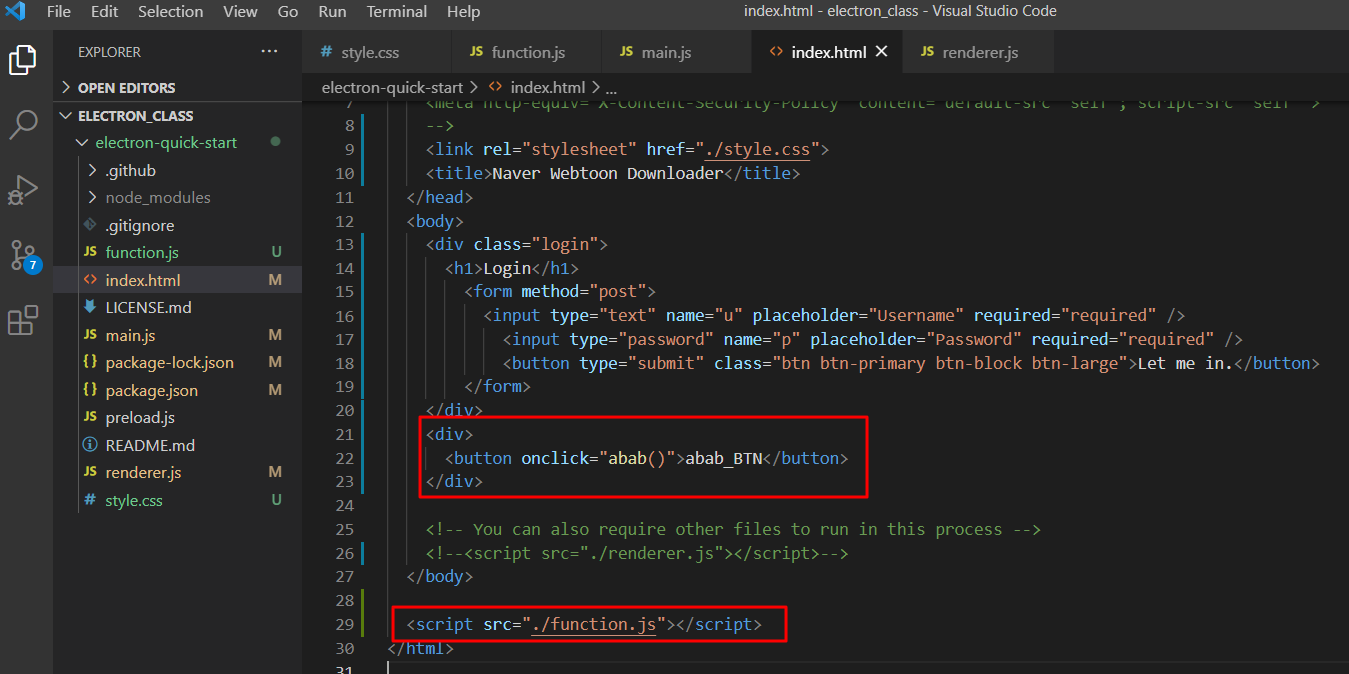The image size is (1349, 674).
Task: Click line number 21 in the gutter
Action: (345, 435)
